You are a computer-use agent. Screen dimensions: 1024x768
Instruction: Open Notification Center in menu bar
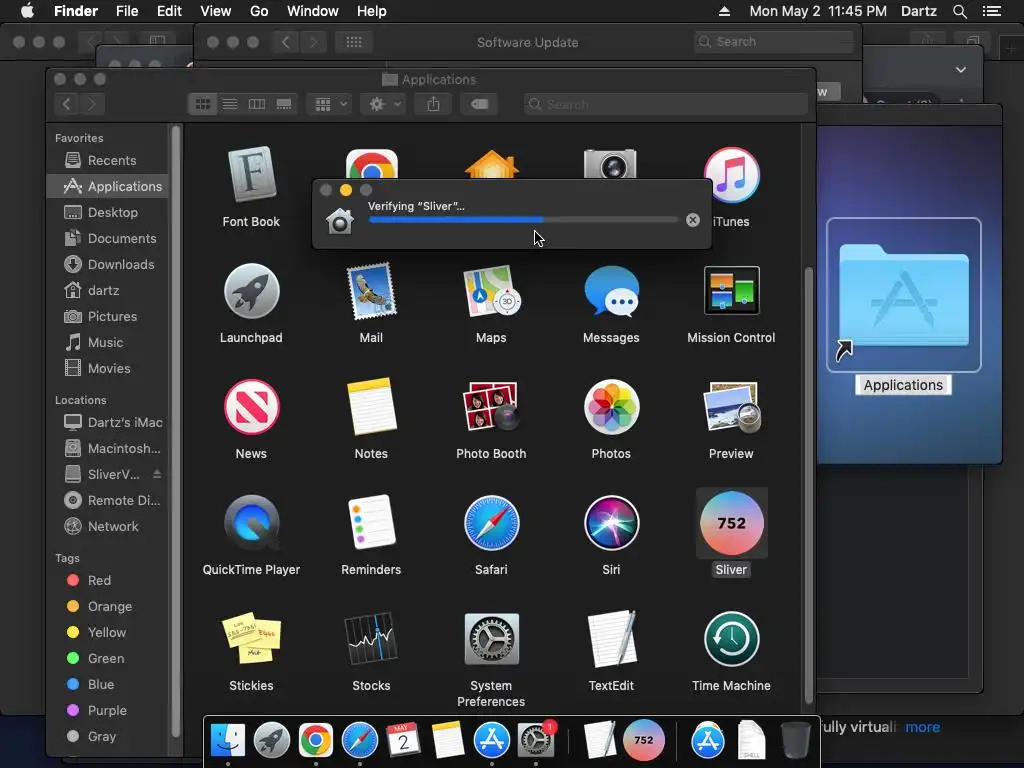[991, 11]
